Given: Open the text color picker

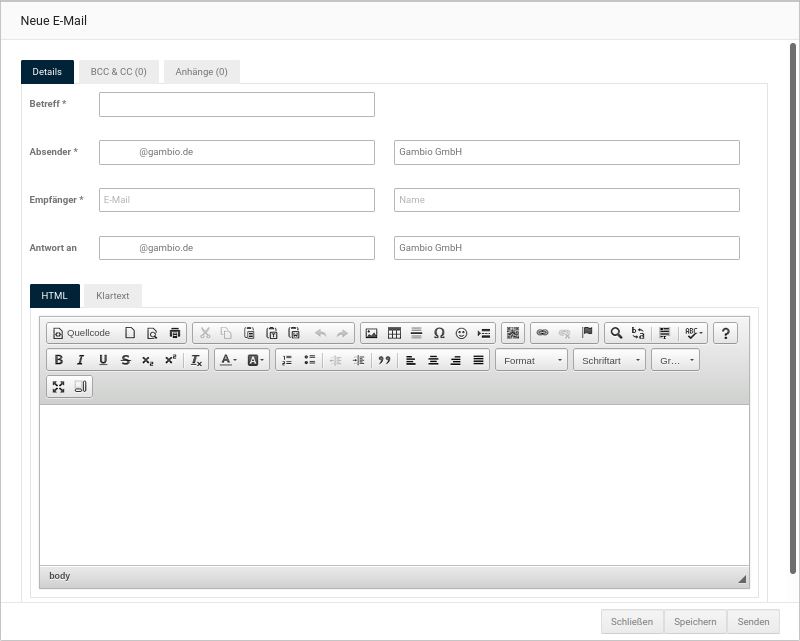Looking at the screenshot, I should click(228, 360).
